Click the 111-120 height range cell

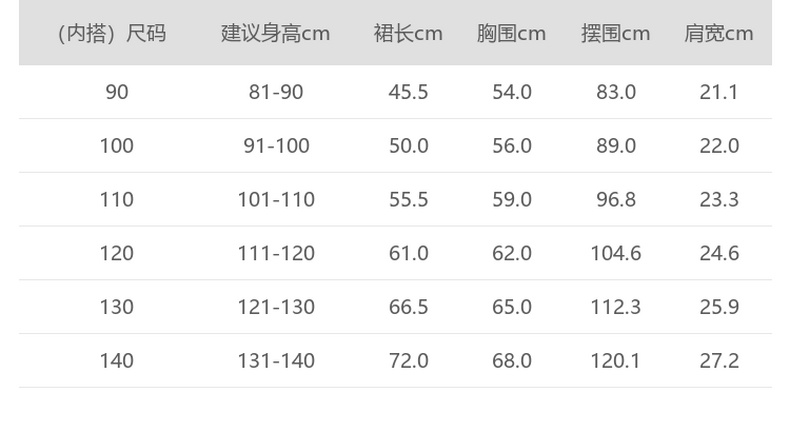coord(275,253)
